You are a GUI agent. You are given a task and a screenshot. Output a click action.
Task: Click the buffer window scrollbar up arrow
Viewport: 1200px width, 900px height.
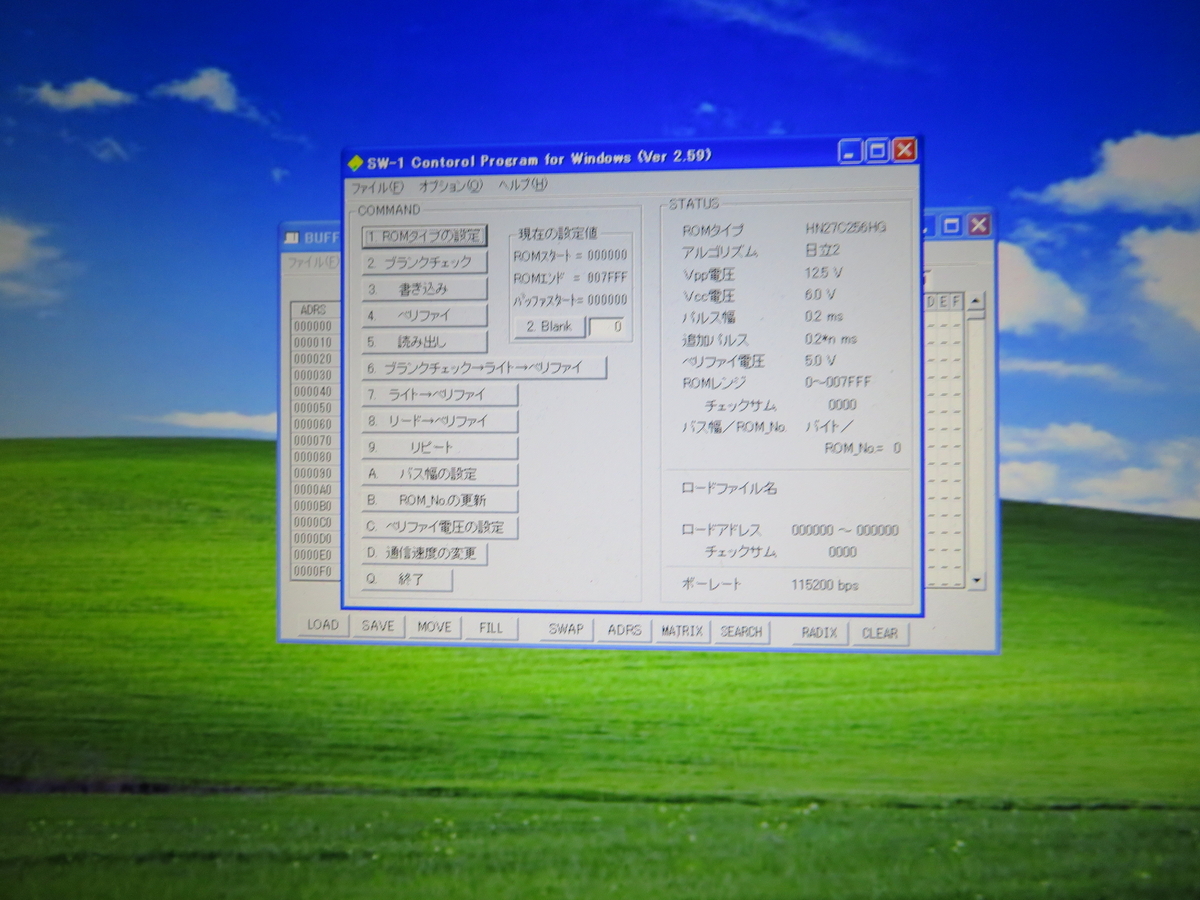pos(976,301)
